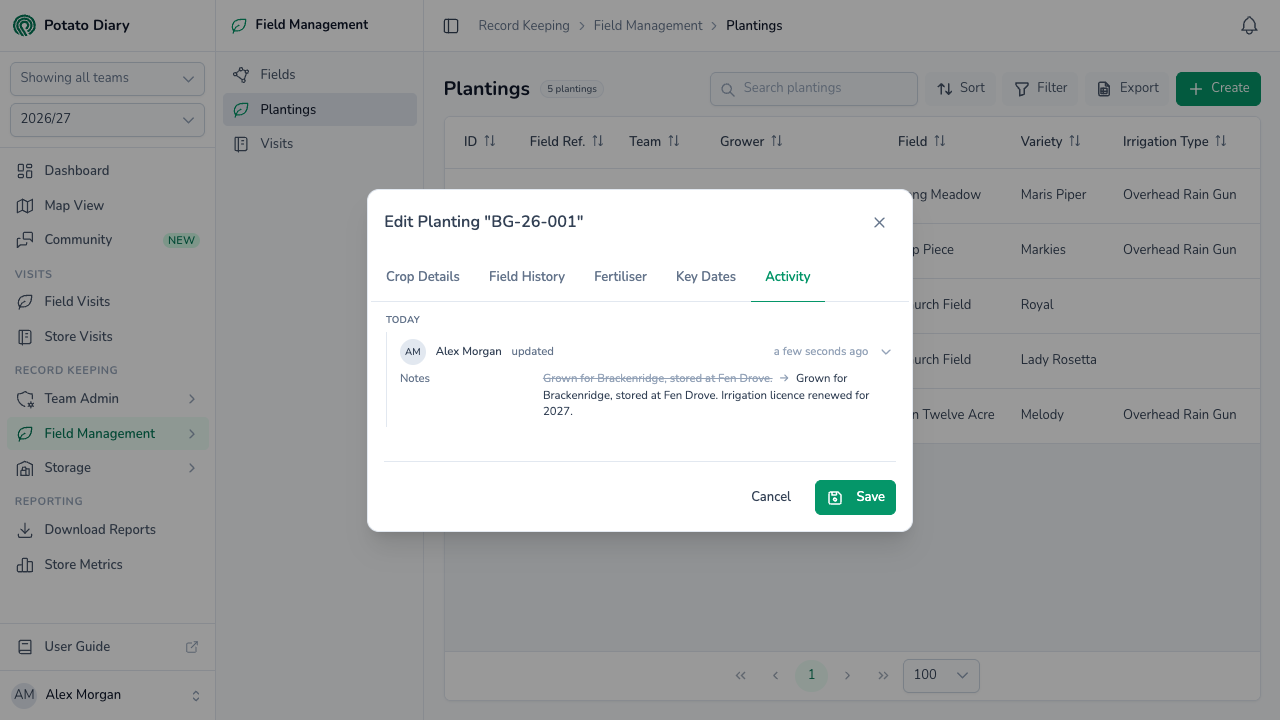1280x720 pixels.
Task: Expand Field Management menu
Action: point(108,434)
